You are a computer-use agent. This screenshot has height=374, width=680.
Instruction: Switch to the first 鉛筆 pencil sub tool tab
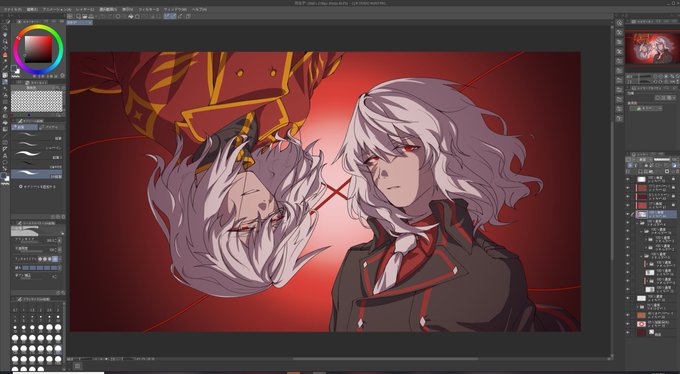click(x=24, y=127)
